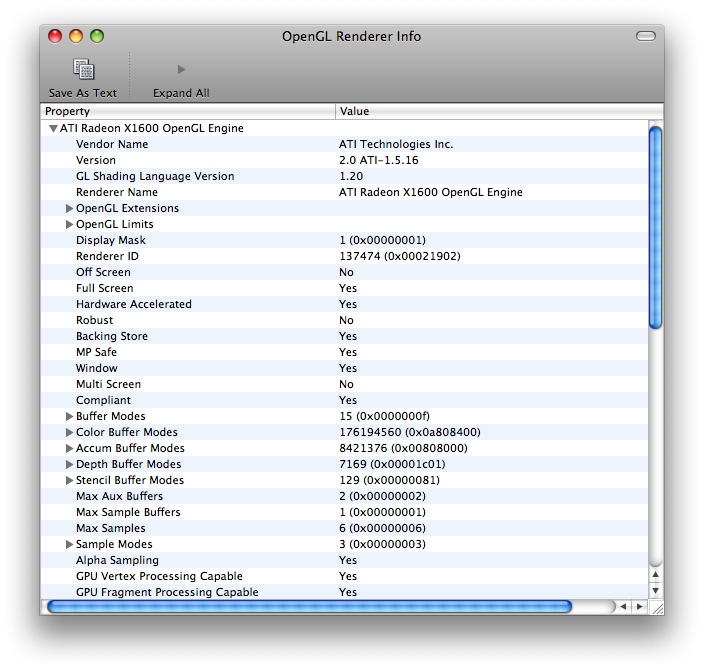Image resolution: width=704 pixels, height=670 pixels.
Task: Collapse the ATI Radeon X1600 OpenGL Engine tree
Action: tap(53, 129)
